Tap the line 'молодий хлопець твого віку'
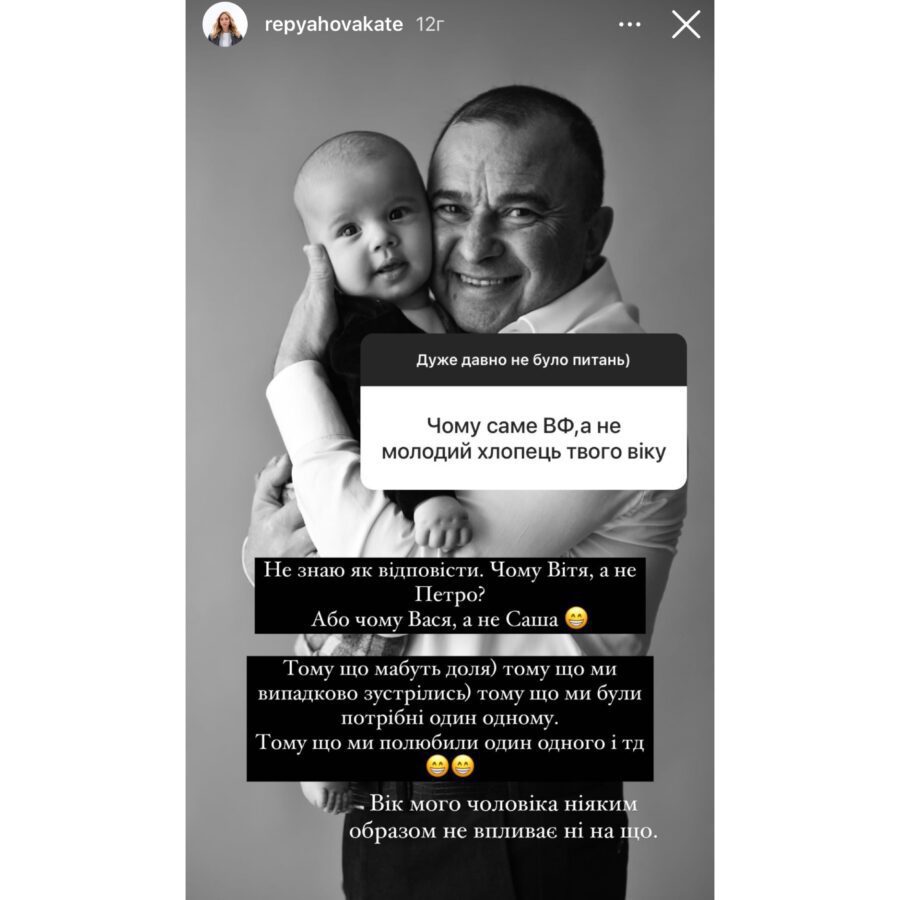The height and width of the screenshot is (900, 900). point(523,452)
